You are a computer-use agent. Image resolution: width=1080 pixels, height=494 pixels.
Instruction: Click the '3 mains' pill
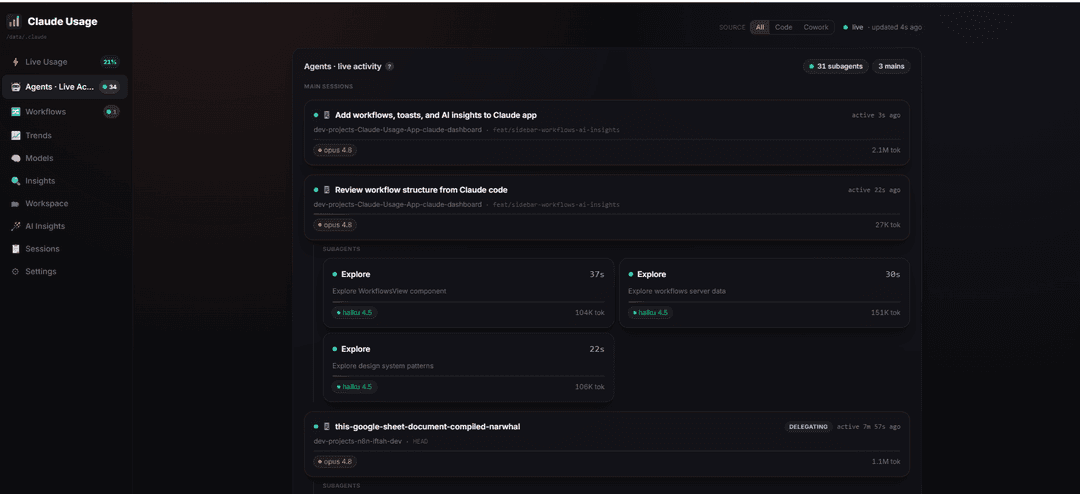pos(891,67)
